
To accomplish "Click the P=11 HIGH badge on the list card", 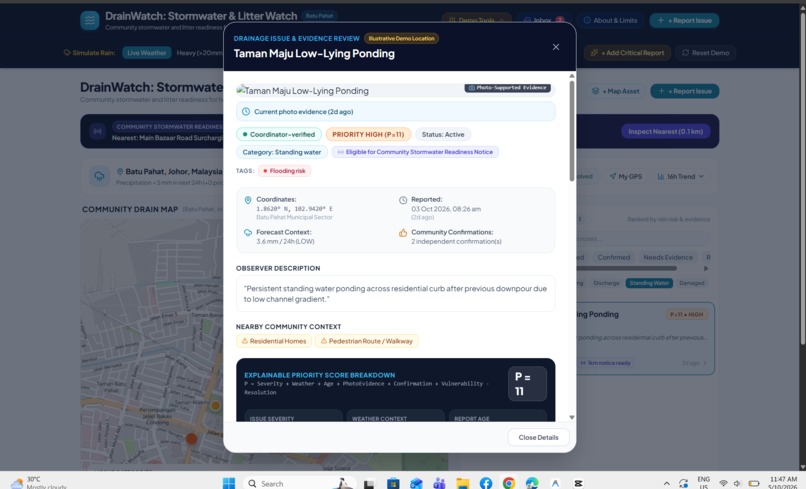I will click(x=686, y=314).
